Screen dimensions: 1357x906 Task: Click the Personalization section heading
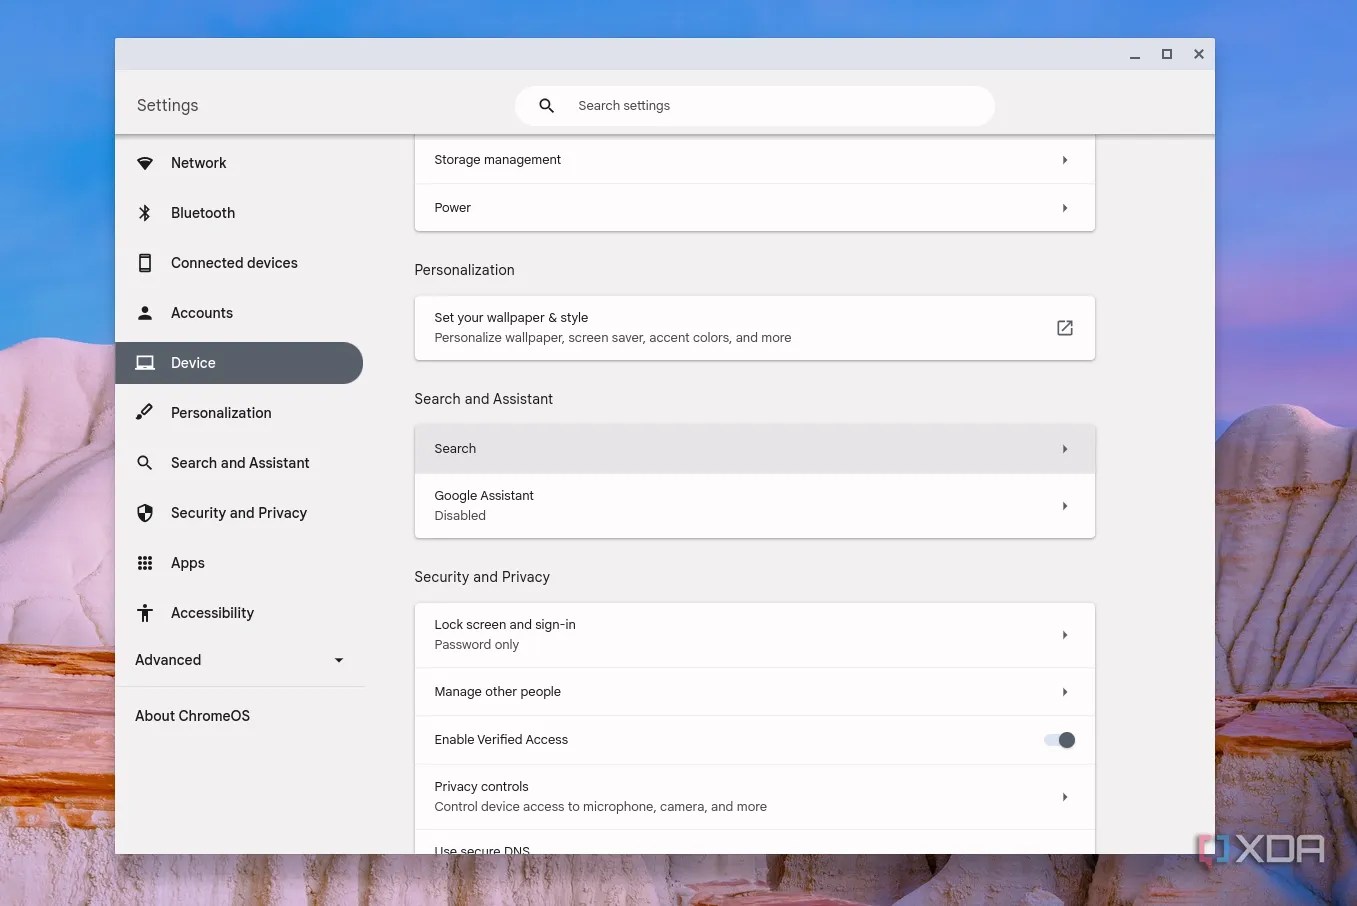tap(464, 270)
